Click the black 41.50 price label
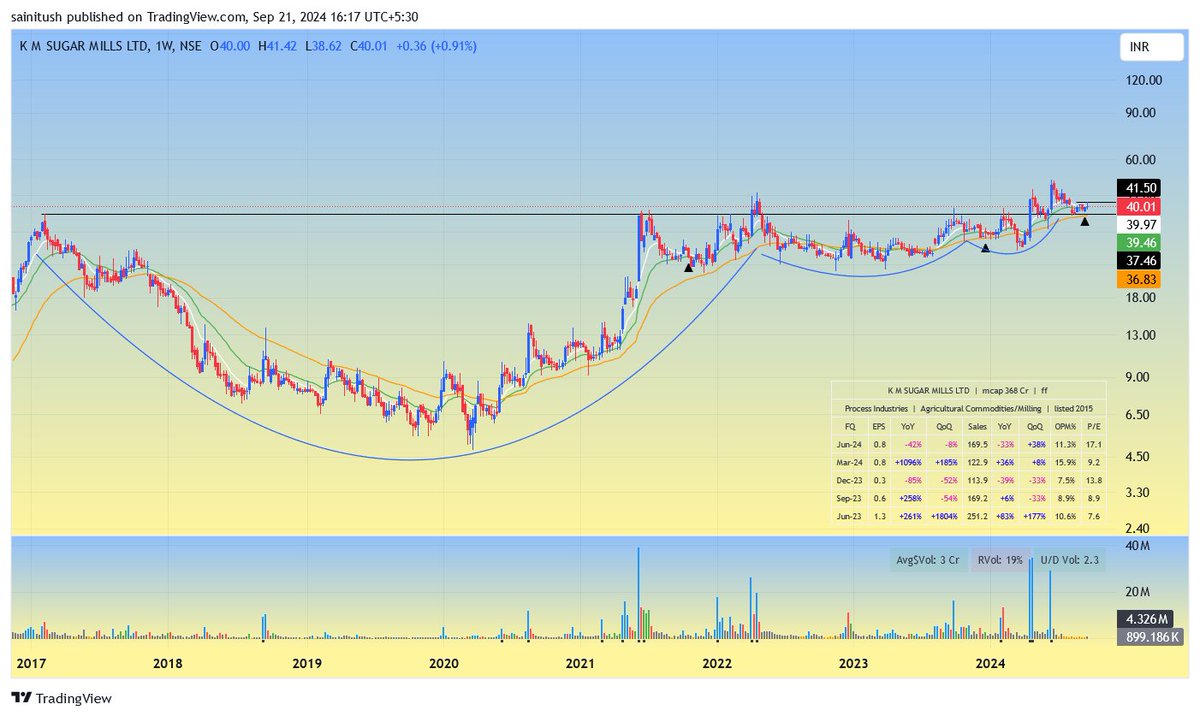Screen dimensions: 1200x716 1141,187
